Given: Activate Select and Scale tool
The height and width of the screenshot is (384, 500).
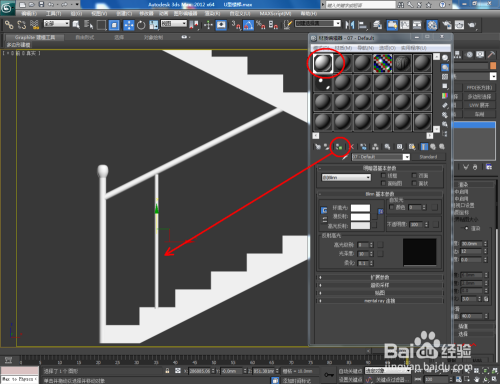Looking at the screenshot, I should [154, 25].
